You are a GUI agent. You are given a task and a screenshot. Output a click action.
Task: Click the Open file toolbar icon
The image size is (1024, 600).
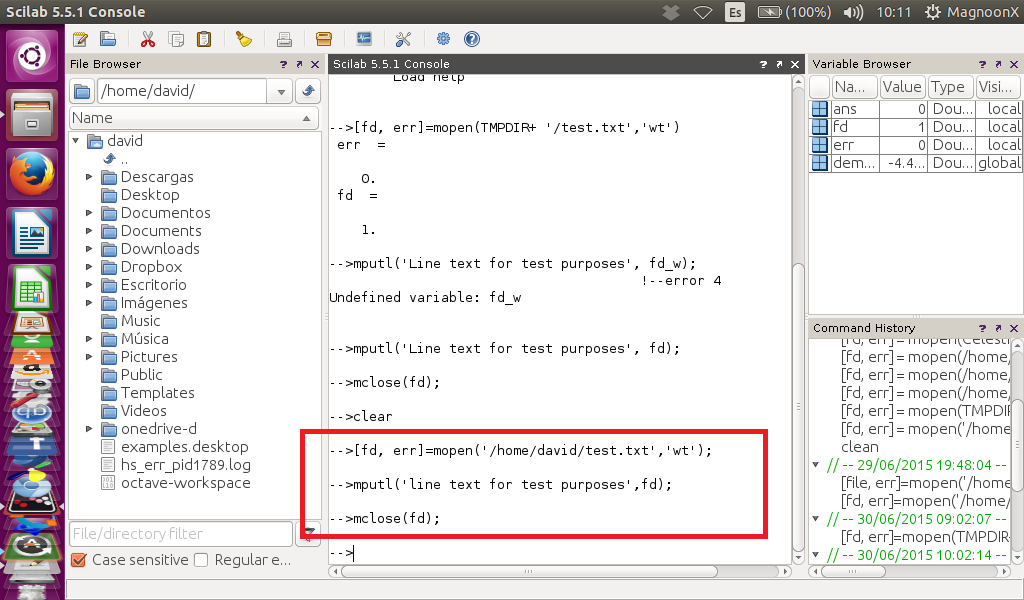click(x=108, y=39)
